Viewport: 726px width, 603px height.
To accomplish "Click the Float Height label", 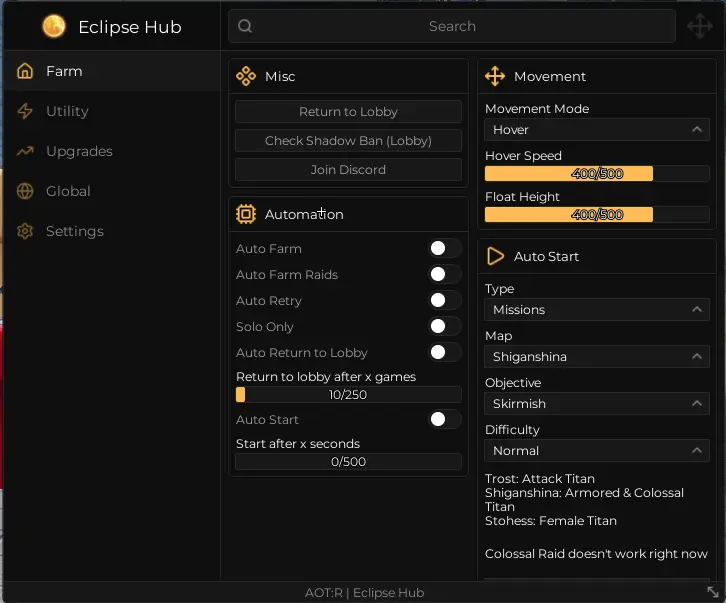I will (522, 197).
